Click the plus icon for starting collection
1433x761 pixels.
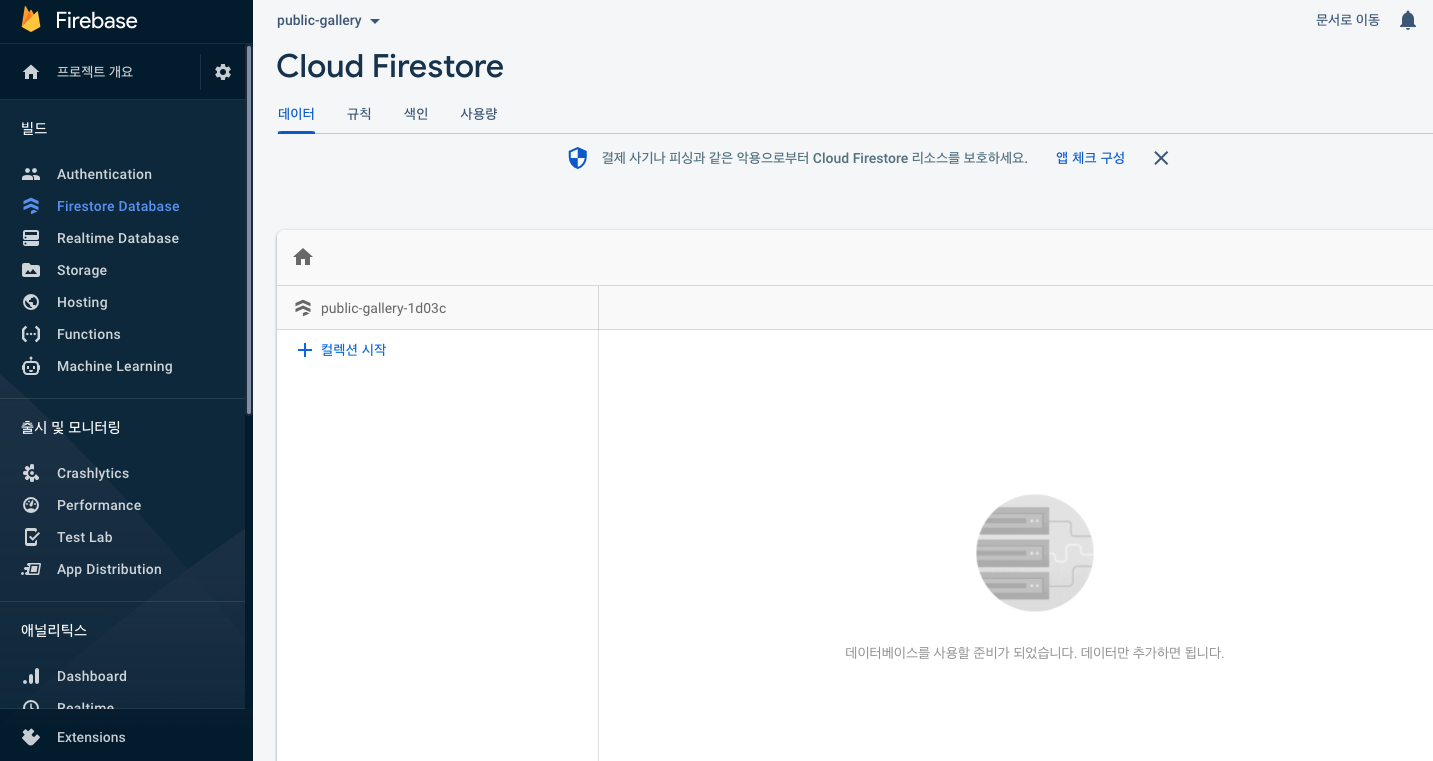coord(305,350)
